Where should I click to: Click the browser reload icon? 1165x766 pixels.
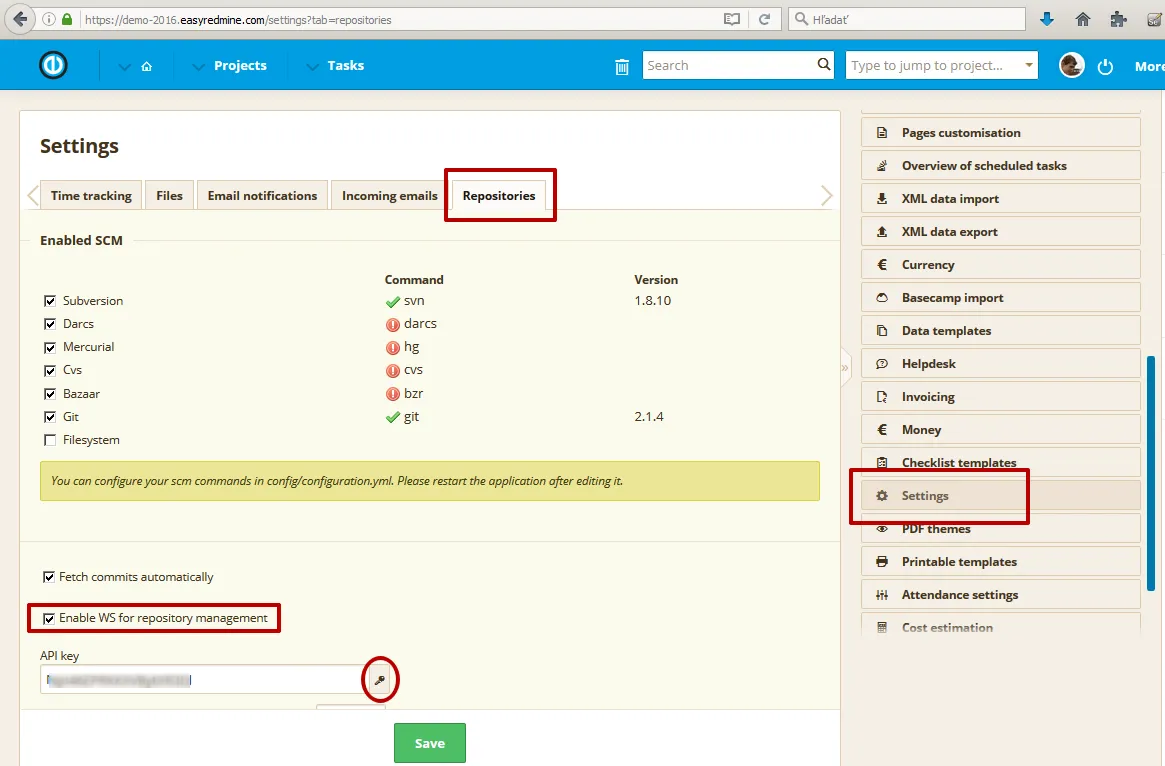tap(764, 19)
